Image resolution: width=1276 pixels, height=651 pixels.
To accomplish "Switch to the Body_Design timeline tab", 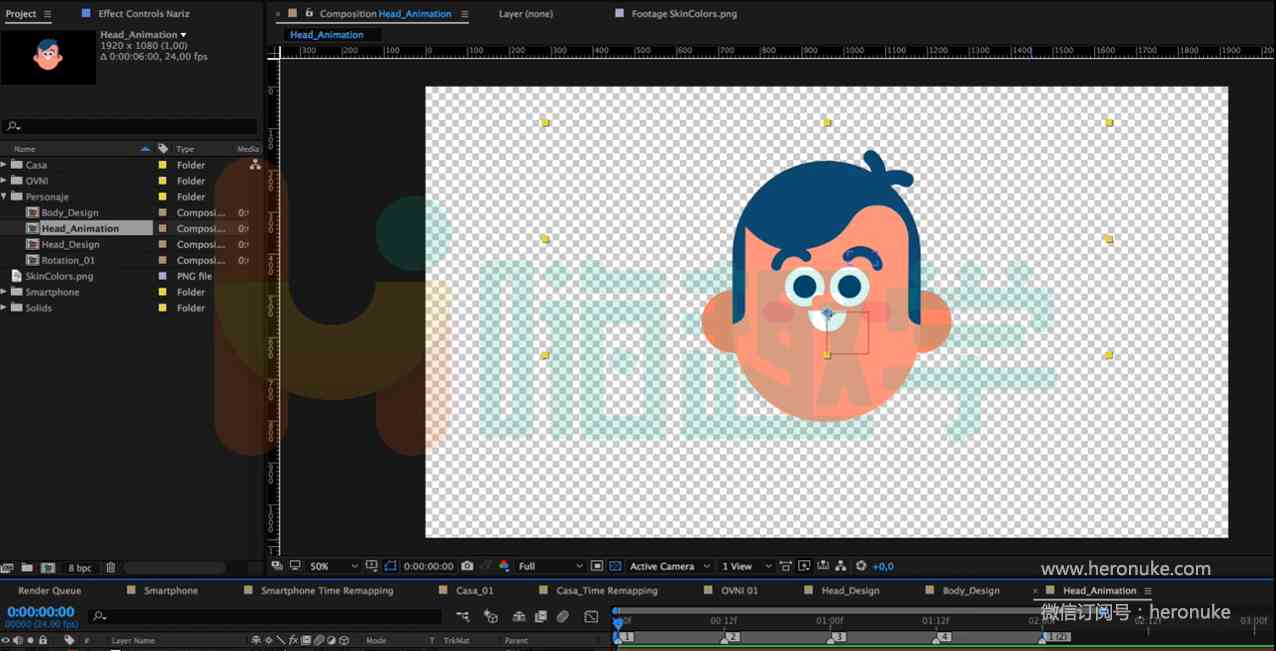I will click(x=971, y=591).
